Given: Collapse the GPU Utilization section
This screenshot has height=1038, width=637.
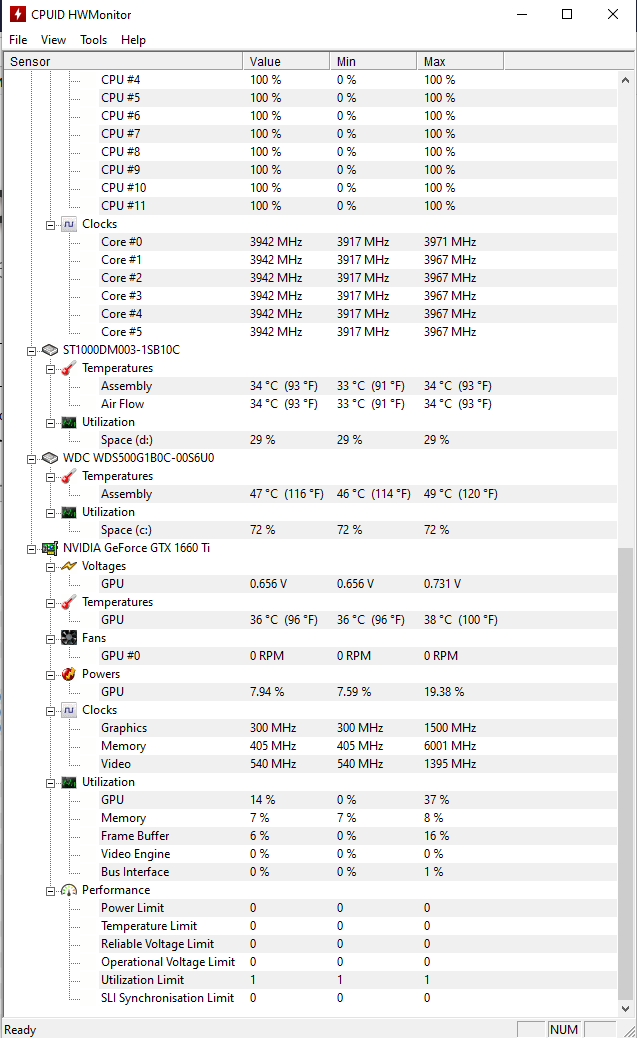Looking at the screenshot, I should pyautogui.click(x=50, y=782).
